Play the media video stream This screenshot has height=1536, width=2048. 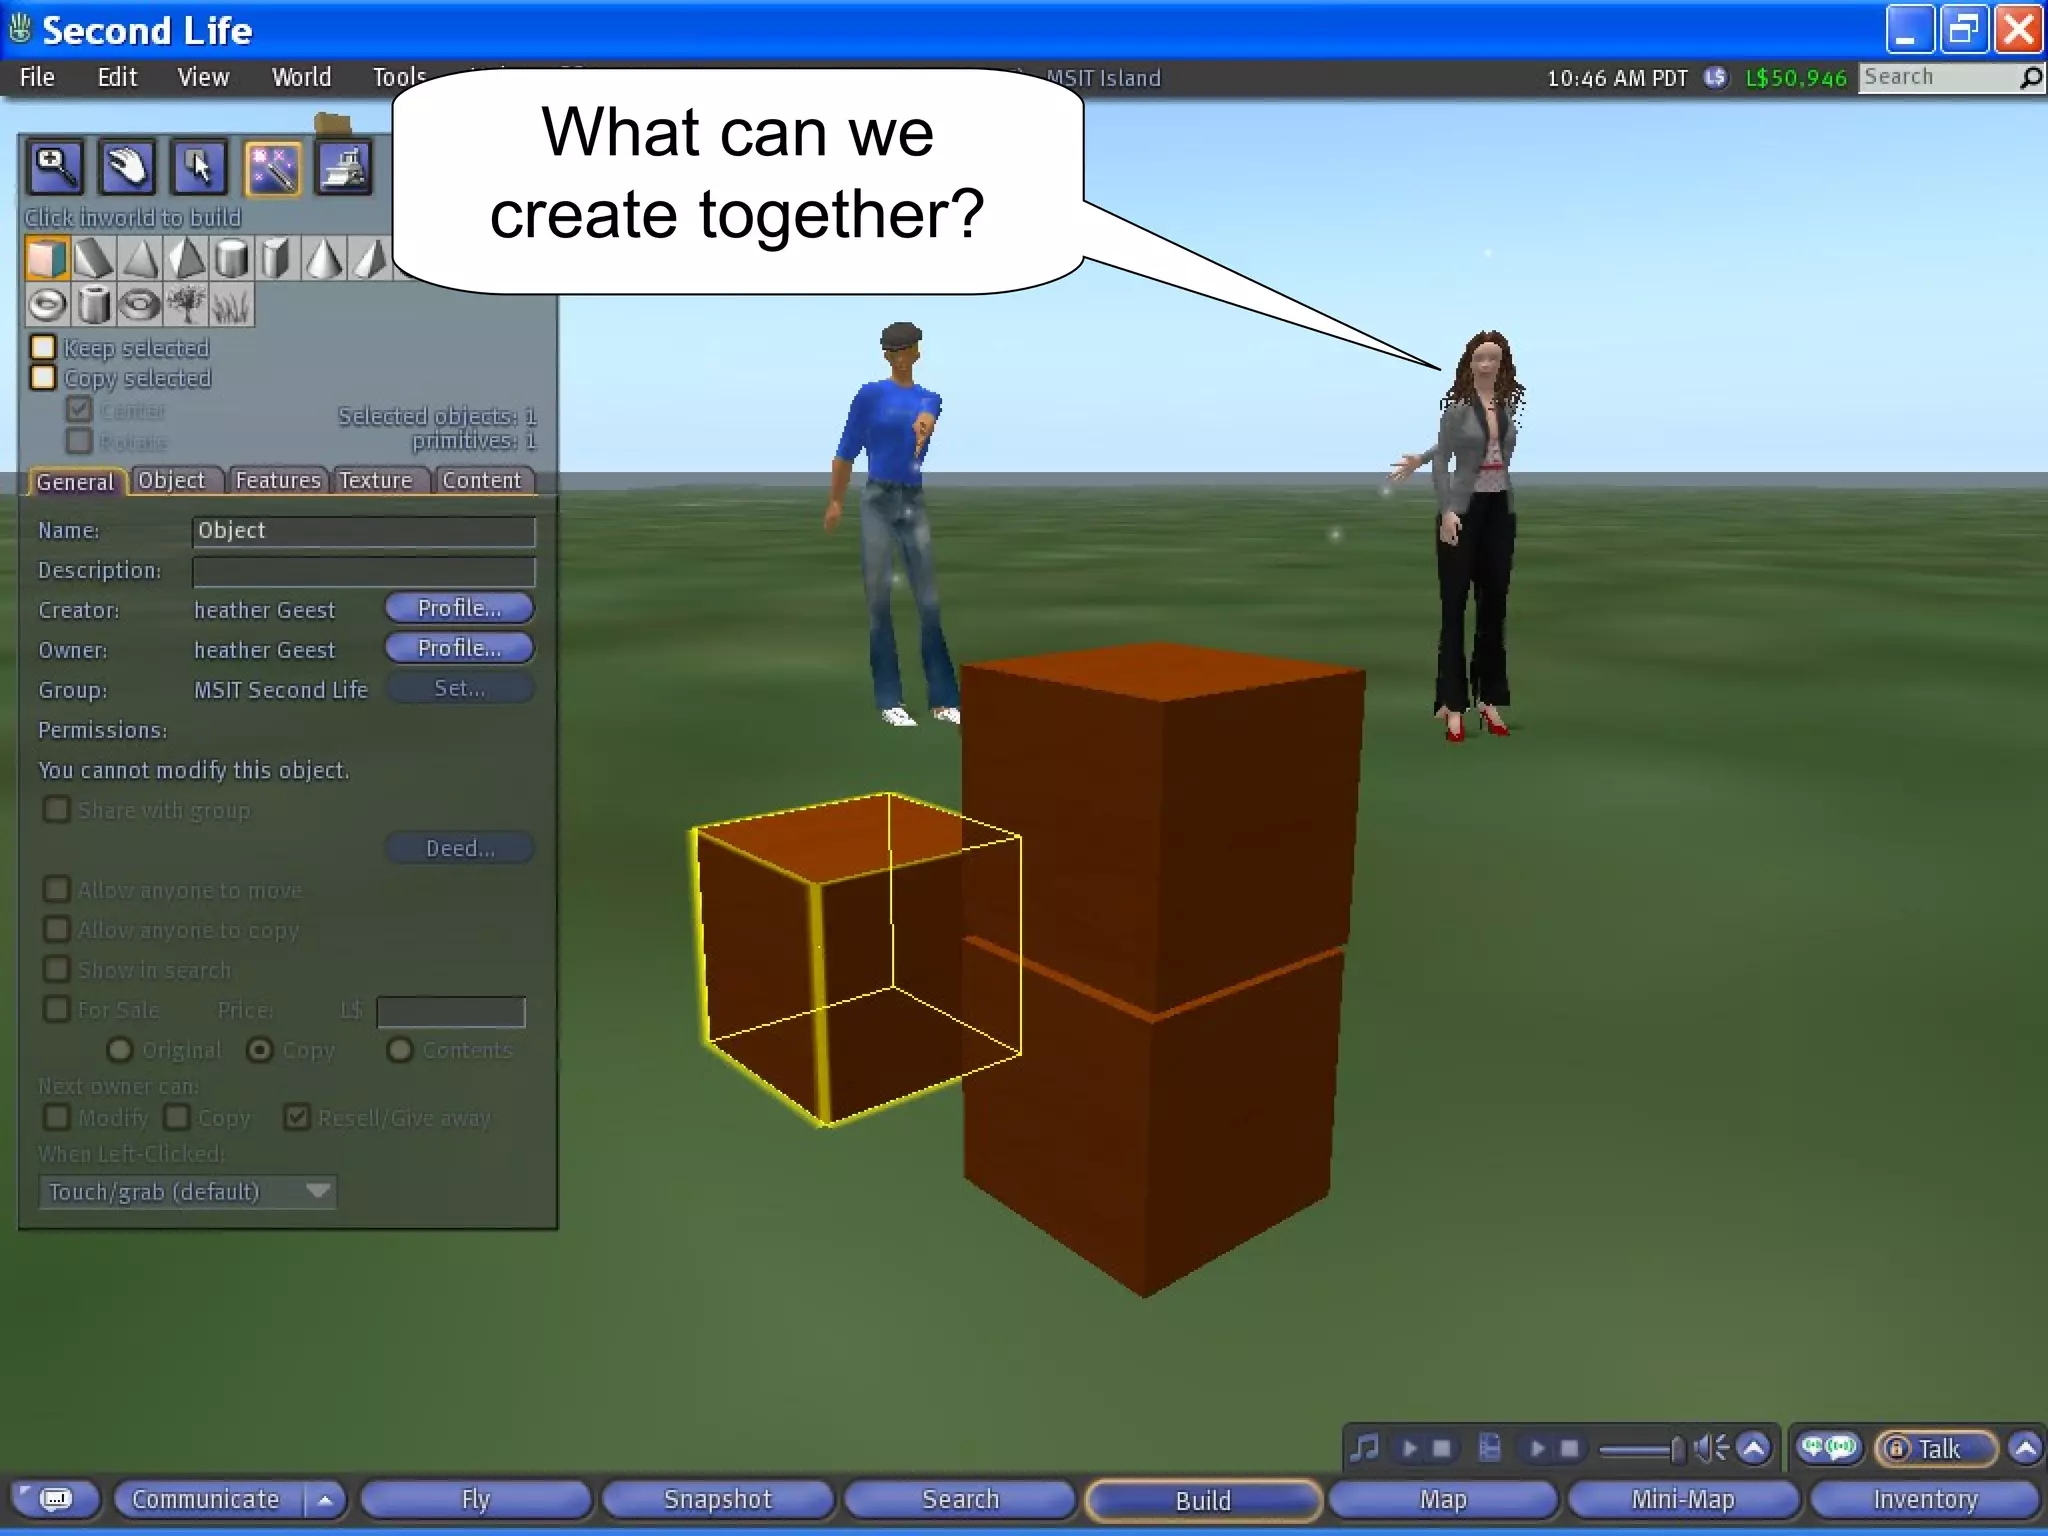1538,1448
